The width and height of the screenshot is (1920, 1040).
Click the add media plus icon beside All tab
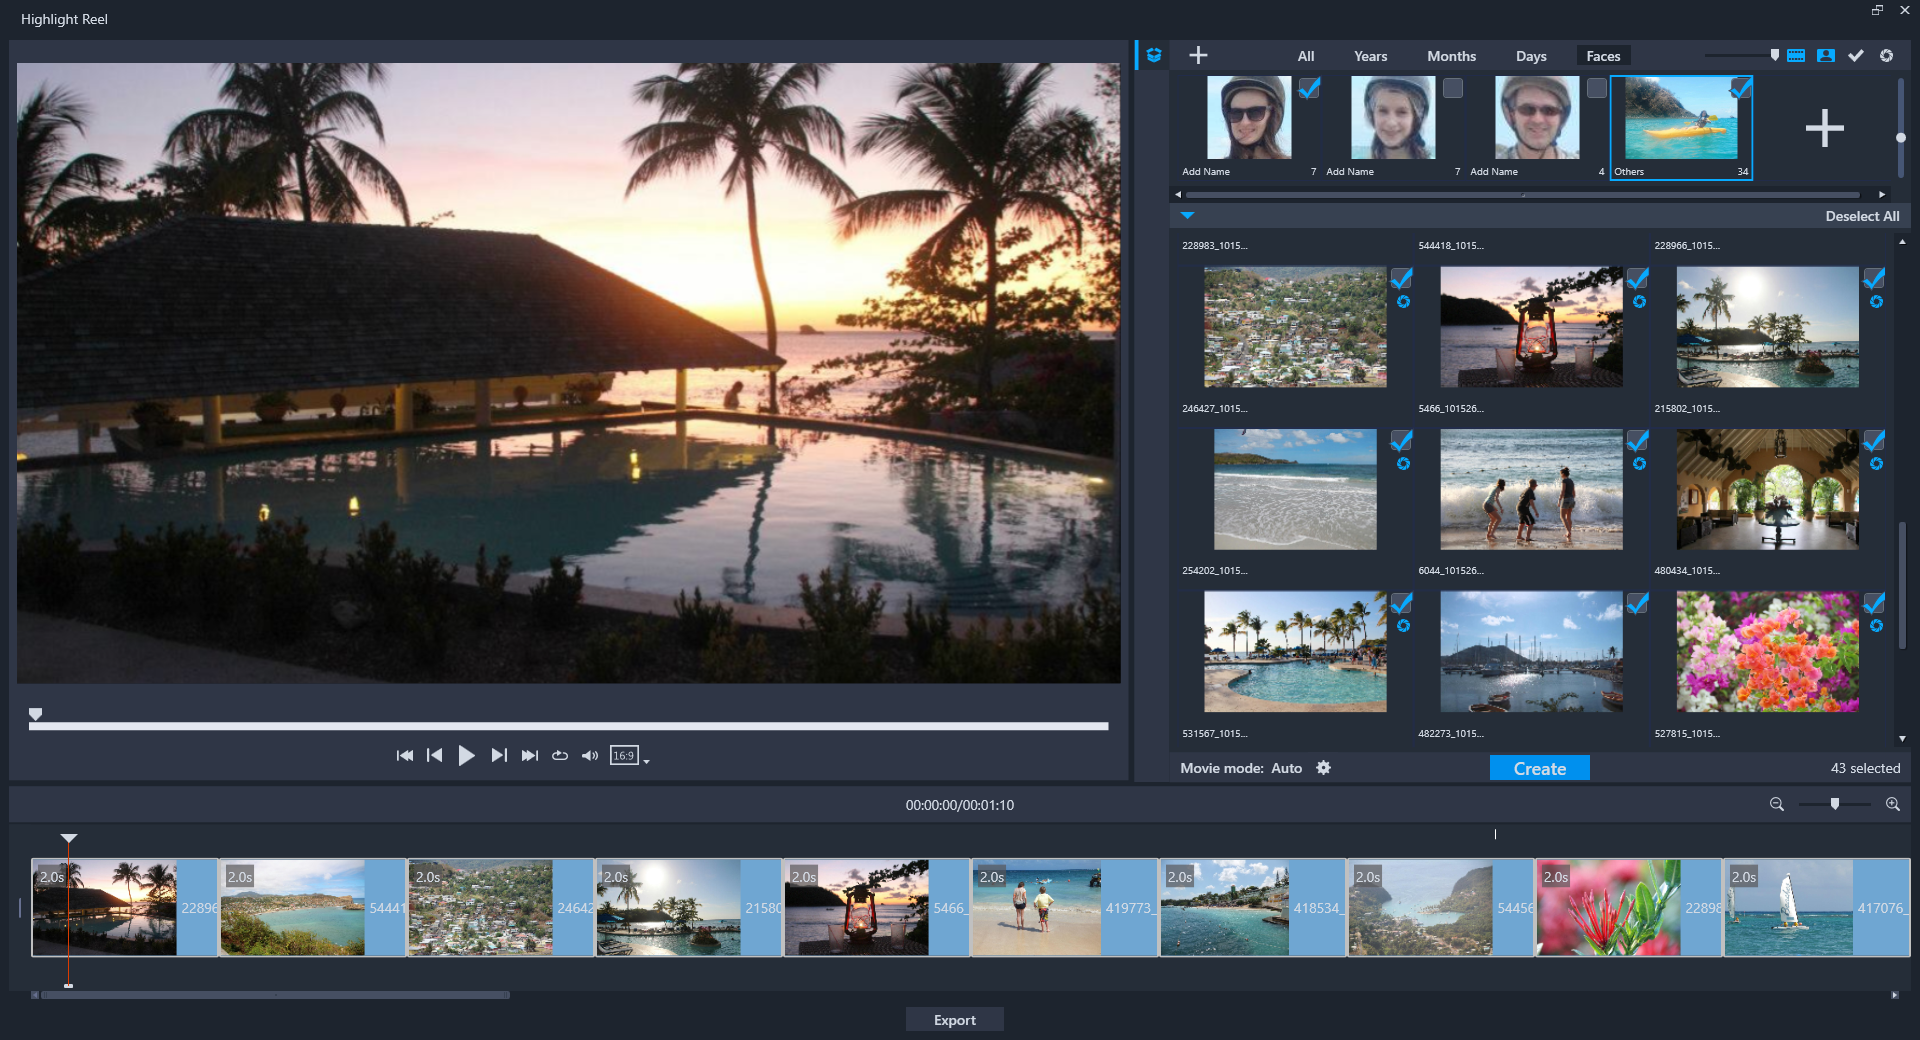pyautogui.click(x=1198, y=56)
